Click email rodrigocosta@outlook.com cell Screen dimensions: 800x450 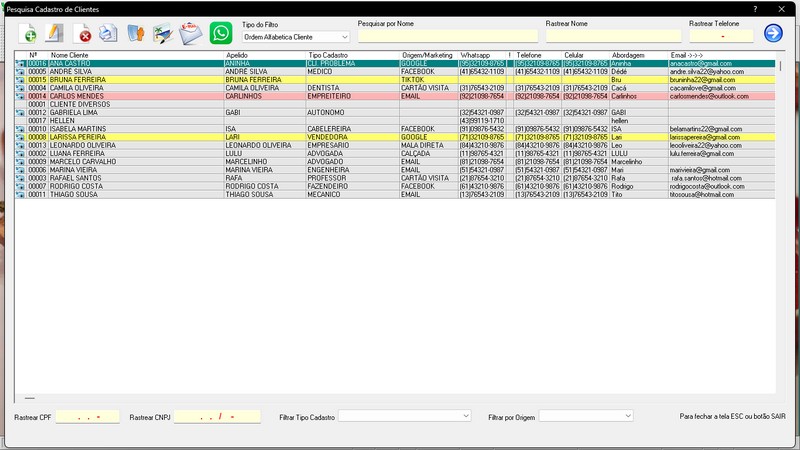point(721,186)
